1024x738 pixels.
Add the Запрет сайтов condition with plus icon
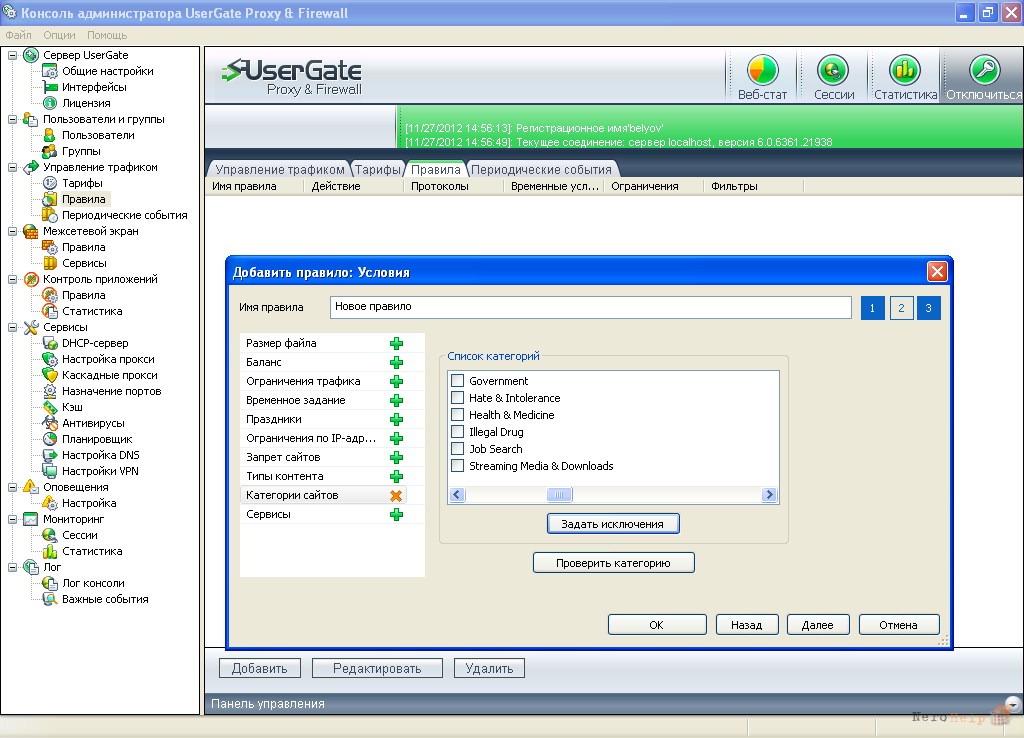[x=396, y=457]
